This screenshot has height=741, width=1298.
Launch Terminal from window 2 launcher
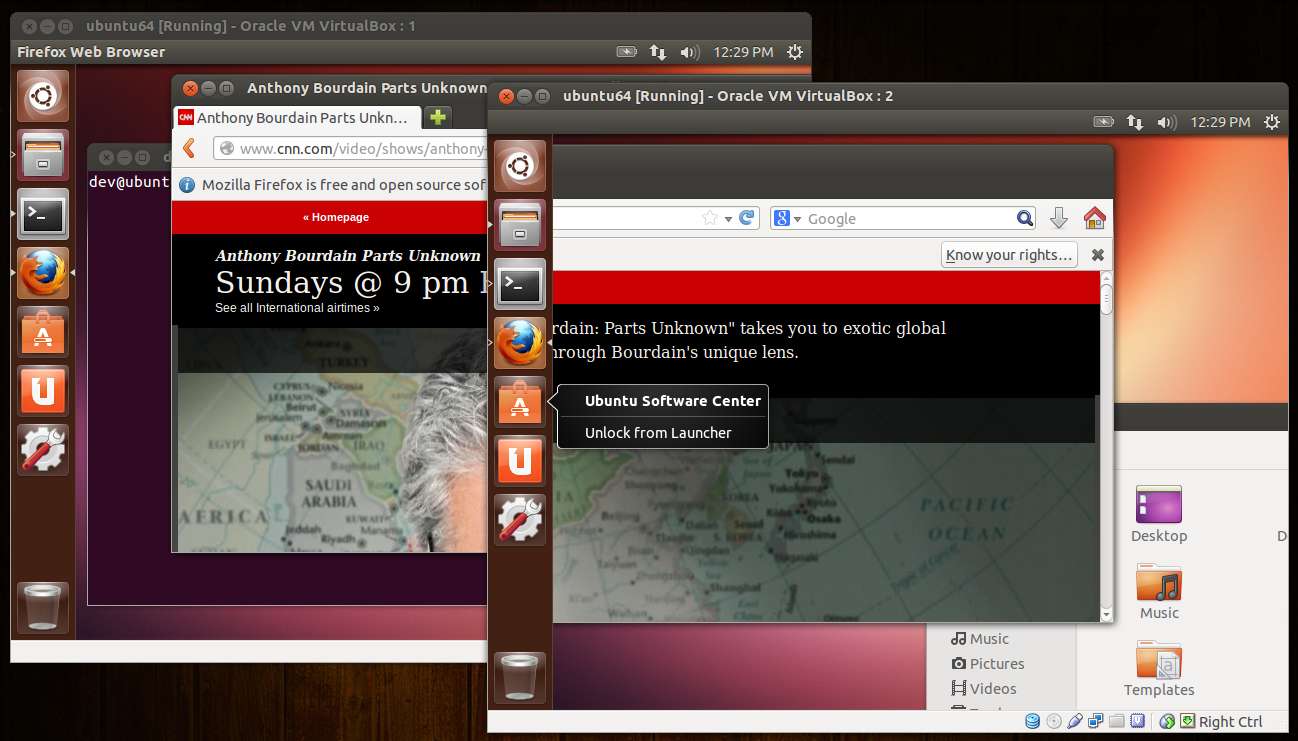[x=520, y=284]
